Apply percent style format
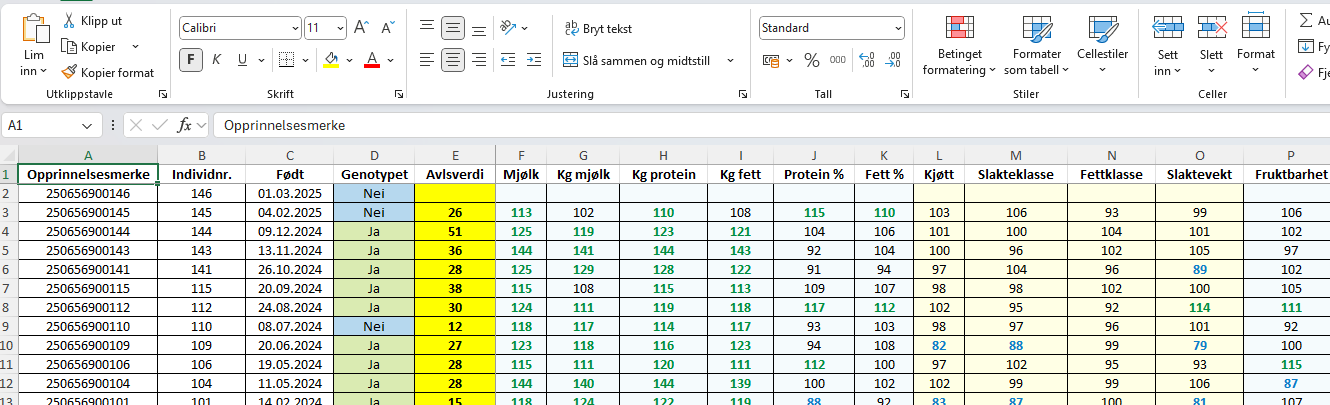 point(812,60)
